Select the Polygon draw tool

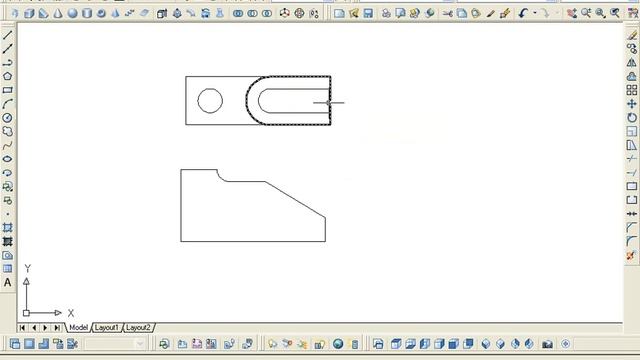pyautogui.click(x=7, y=76)
